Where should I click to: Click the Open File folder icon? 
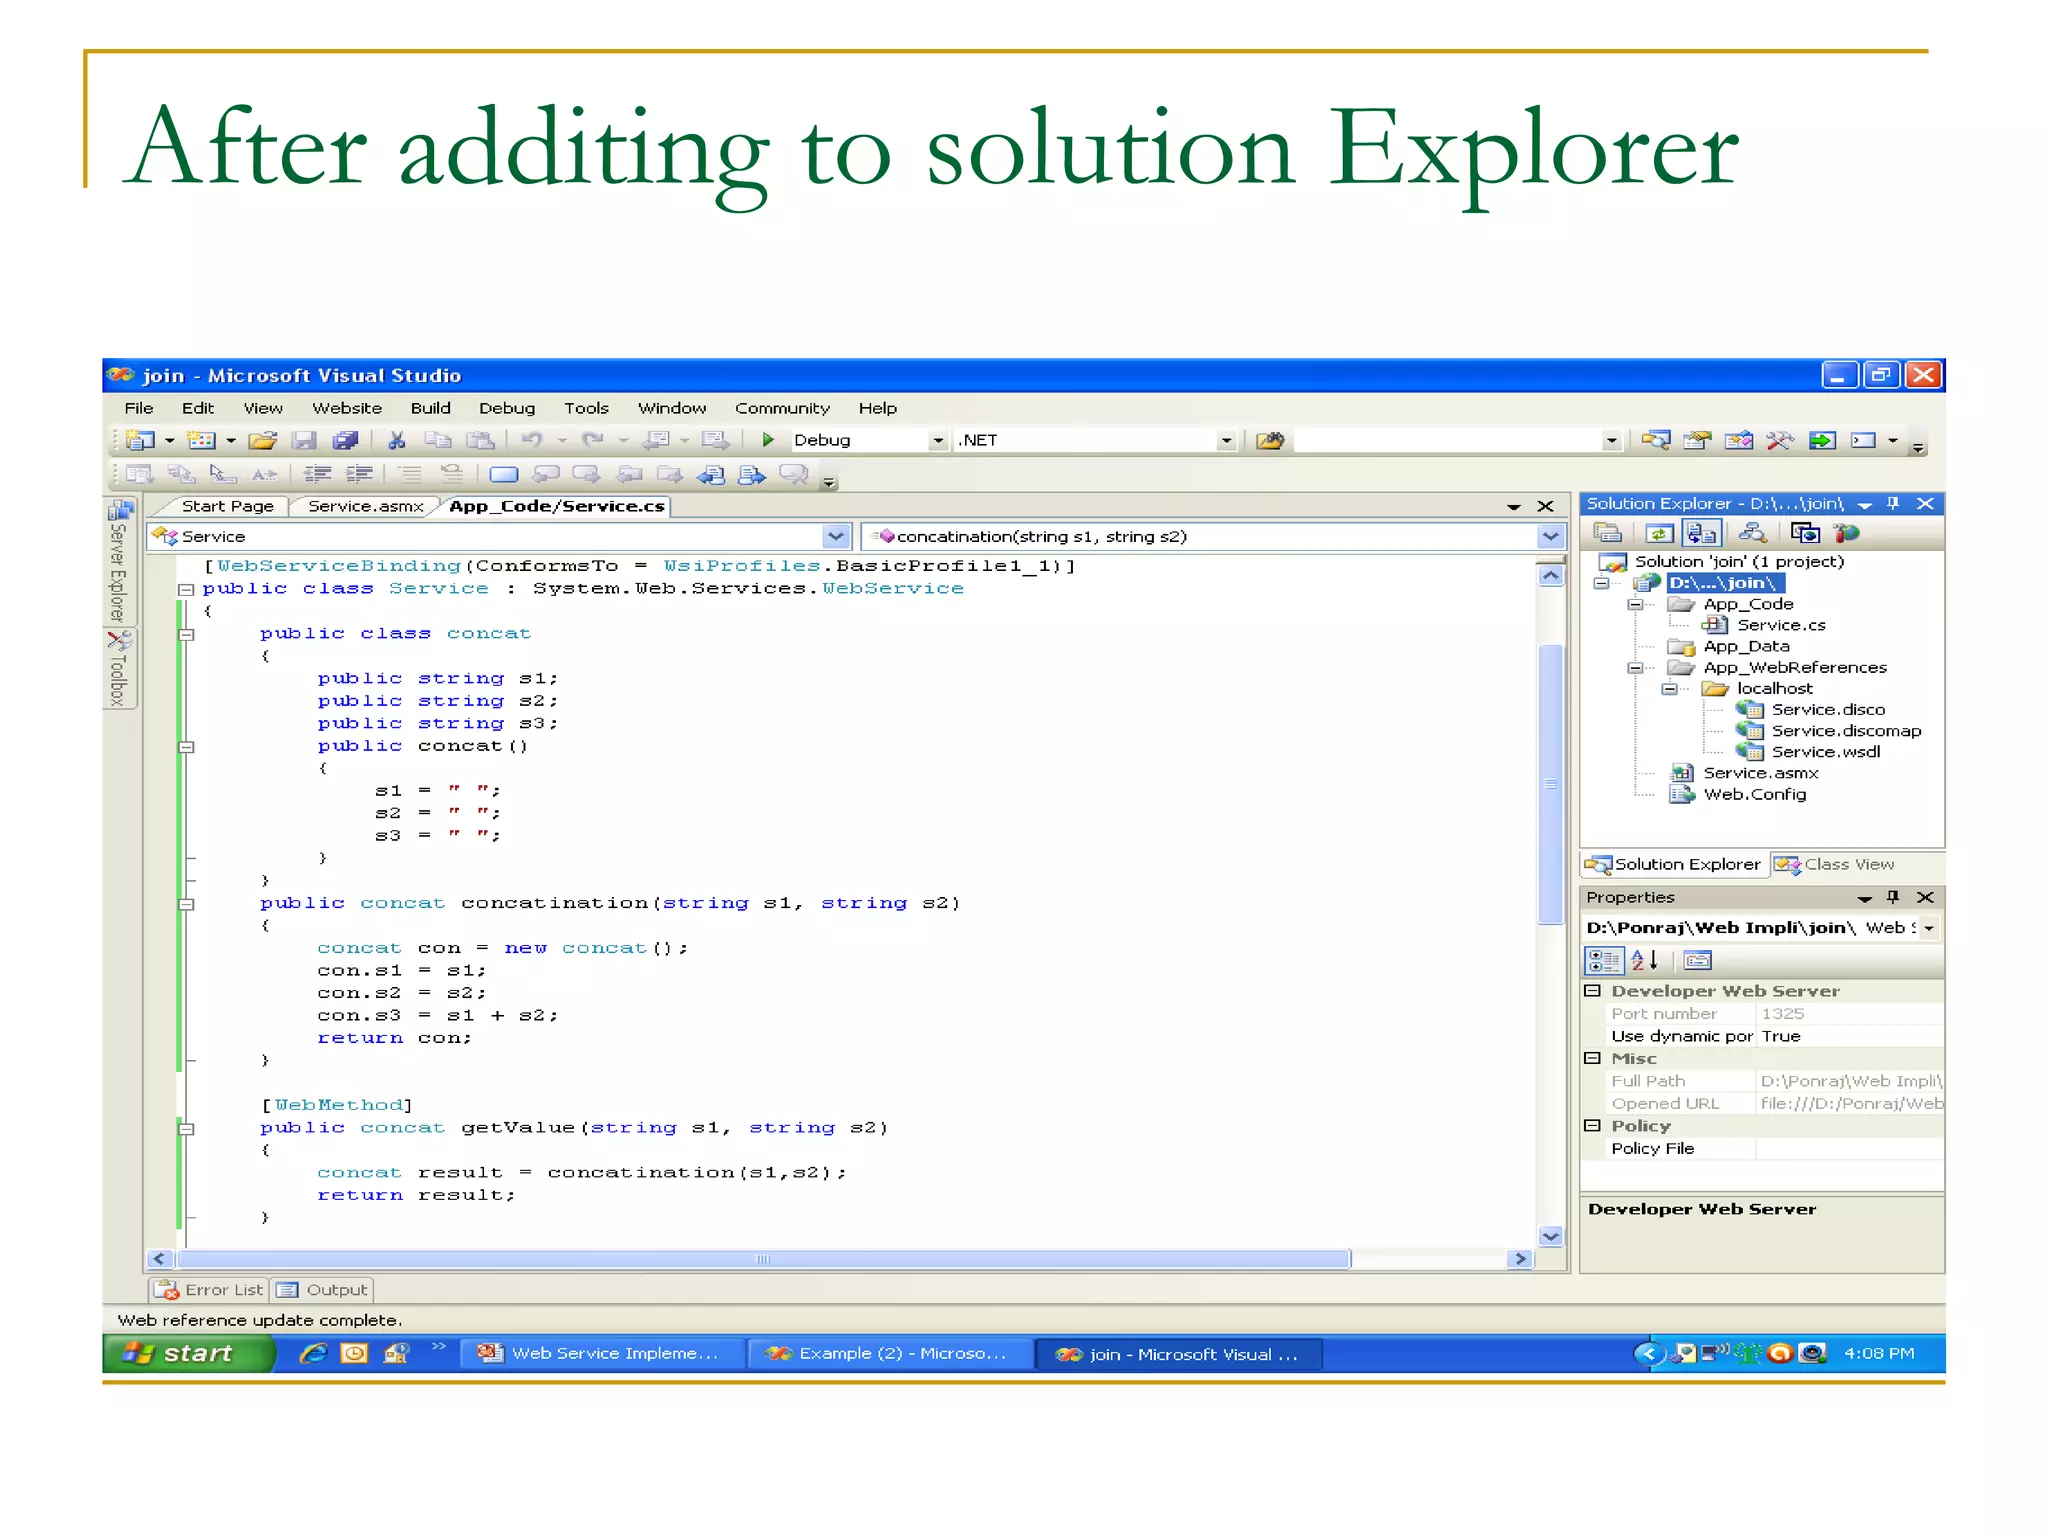coord(262,440)
